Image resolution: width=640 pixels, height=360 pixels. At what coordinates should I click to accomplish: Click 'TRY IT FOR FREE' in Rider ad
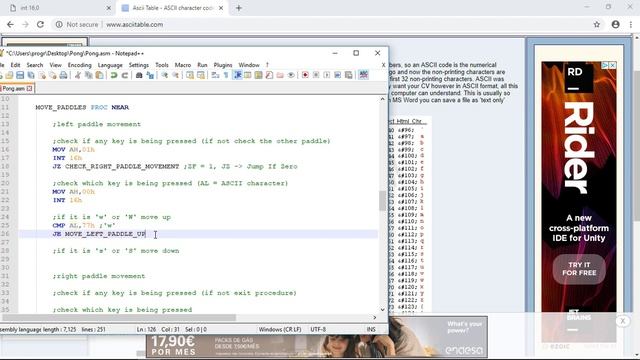(579, 269)
